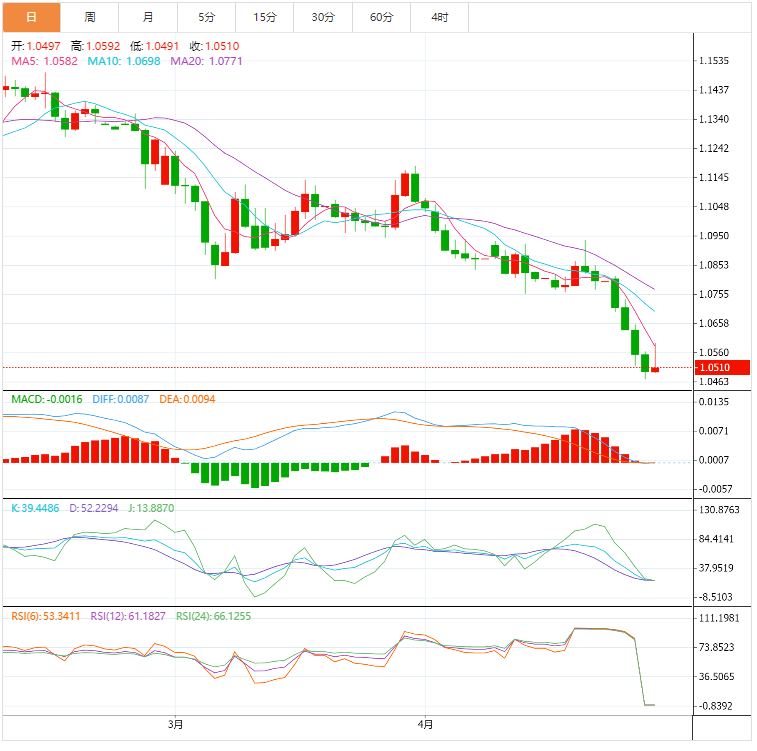
Task: Click the D: 52.2294 value
Action: click(94, 508)
